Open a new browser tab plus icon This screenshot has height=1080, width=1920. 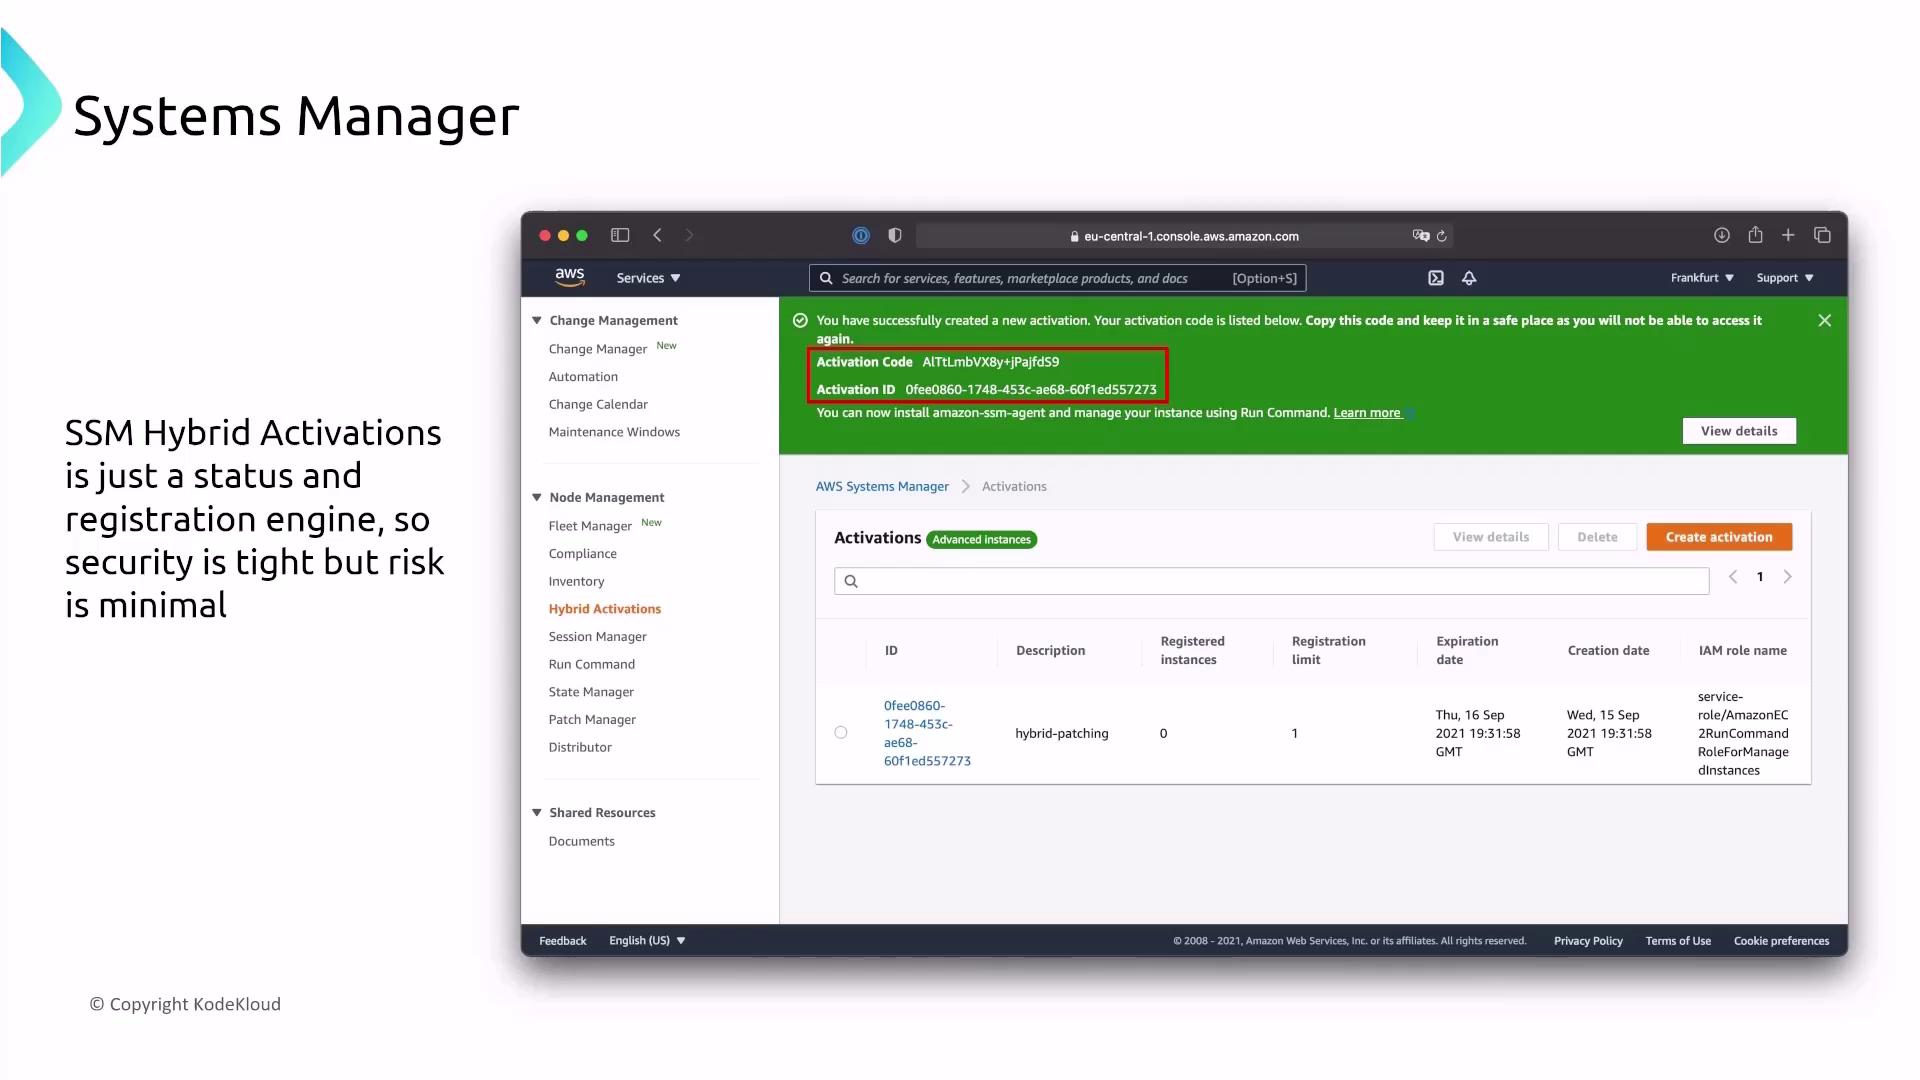1788,236
